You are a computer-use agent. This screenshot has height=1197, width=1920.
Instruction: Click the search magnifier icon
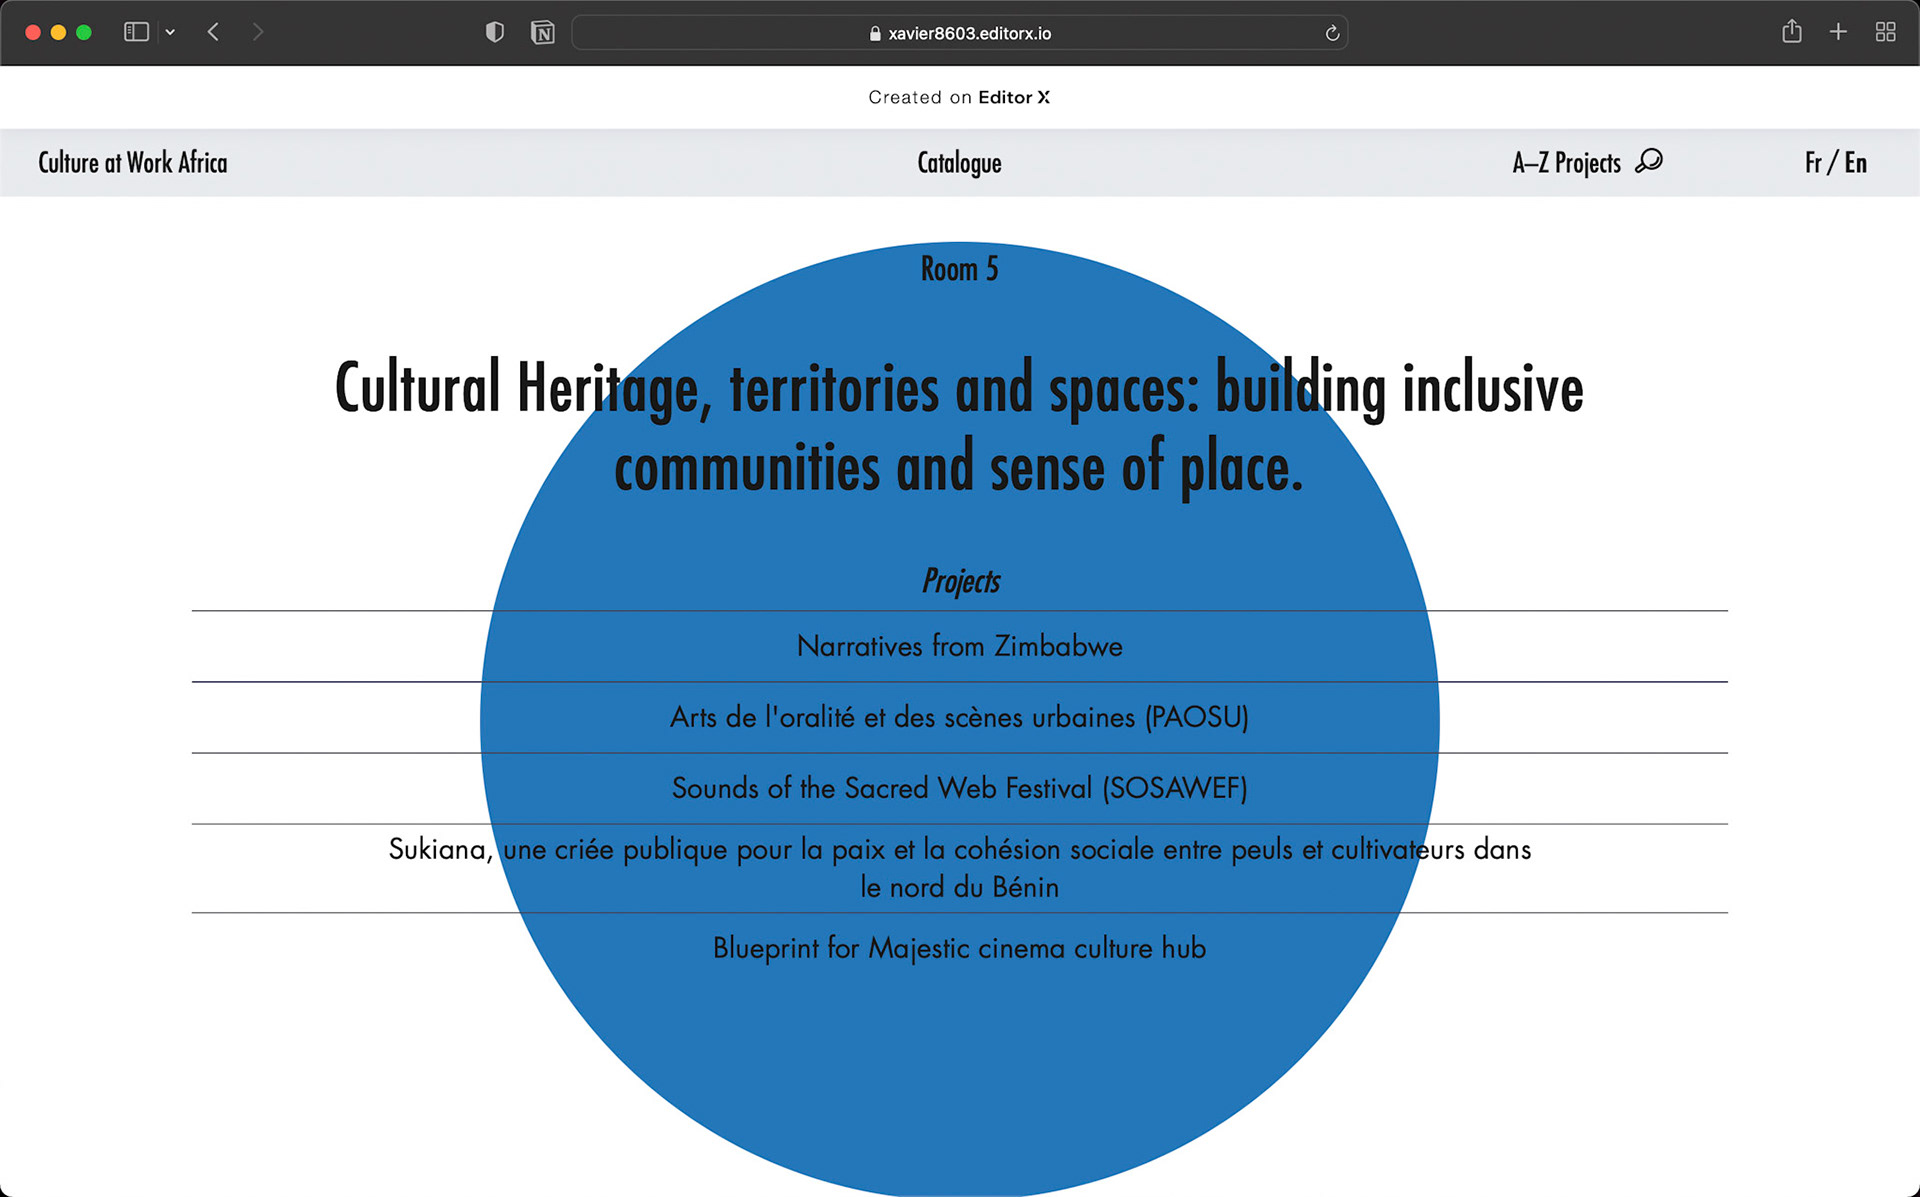(1649, 161)
